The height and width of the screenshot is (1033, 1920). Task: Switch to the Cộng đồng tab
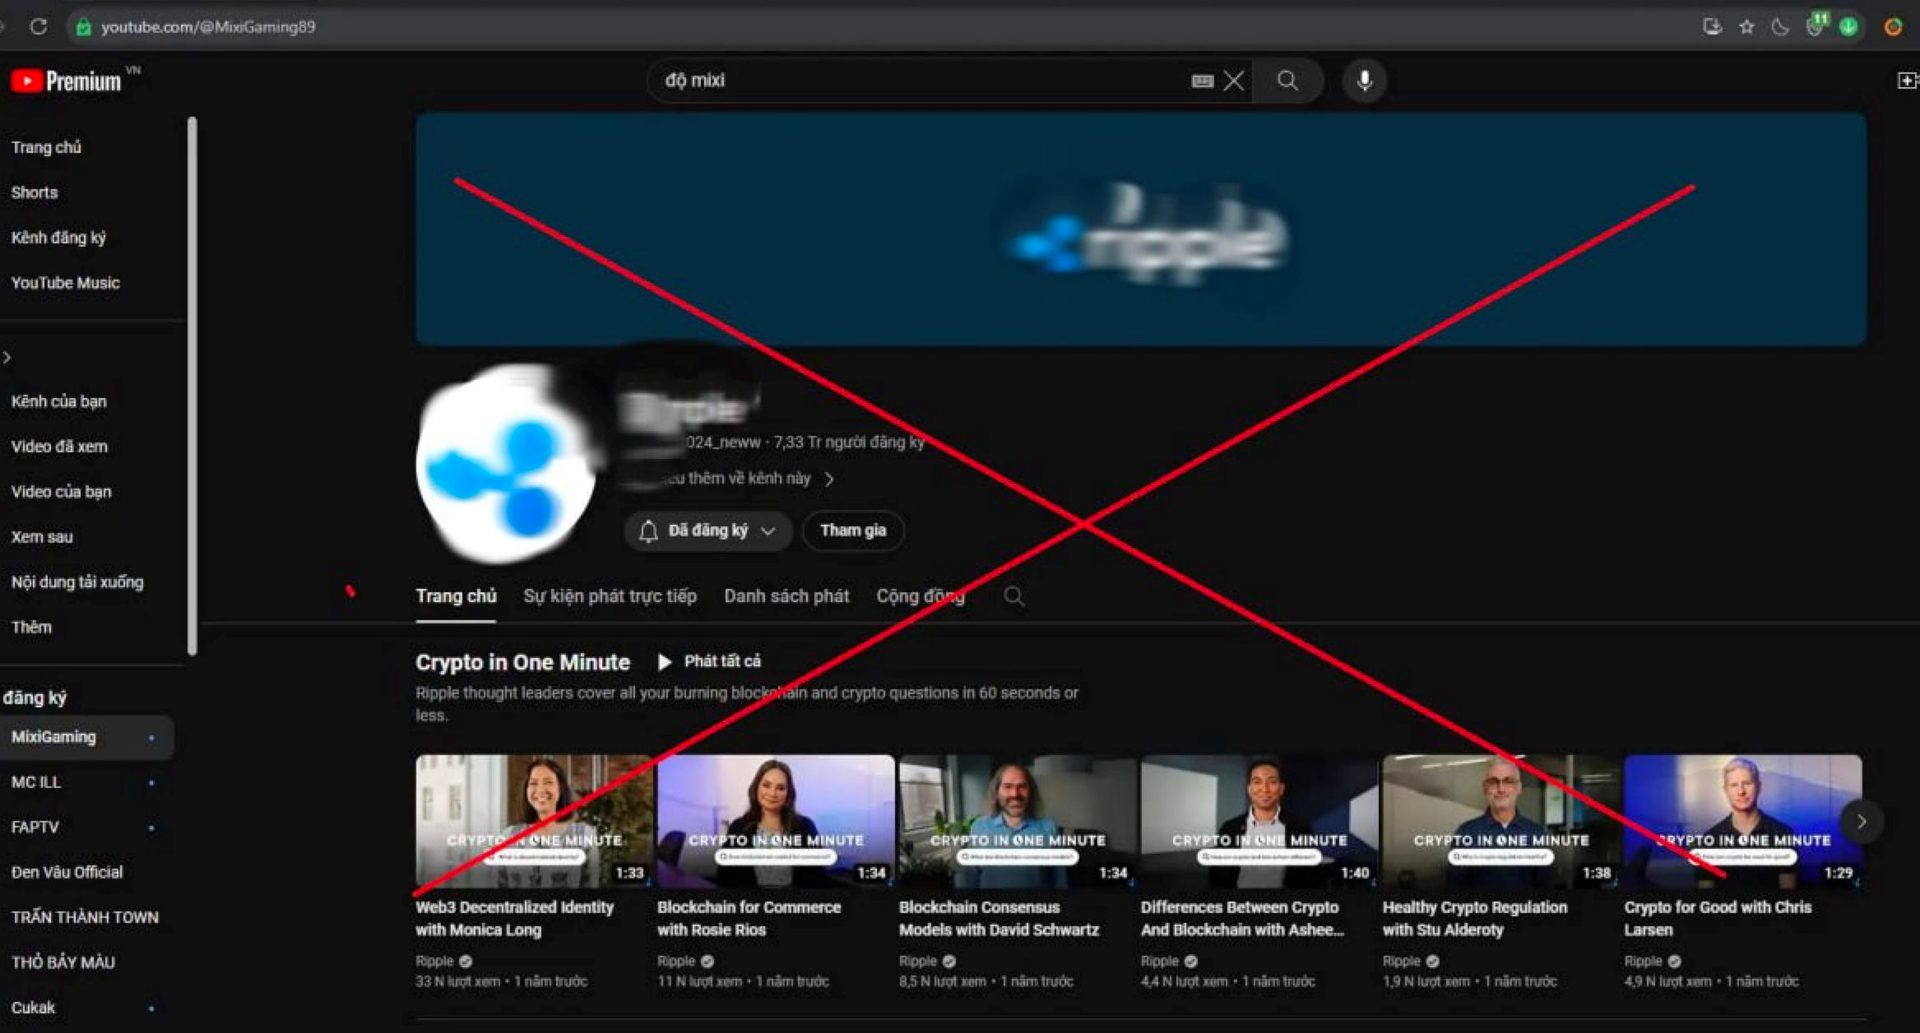click(x=919, y=596)
